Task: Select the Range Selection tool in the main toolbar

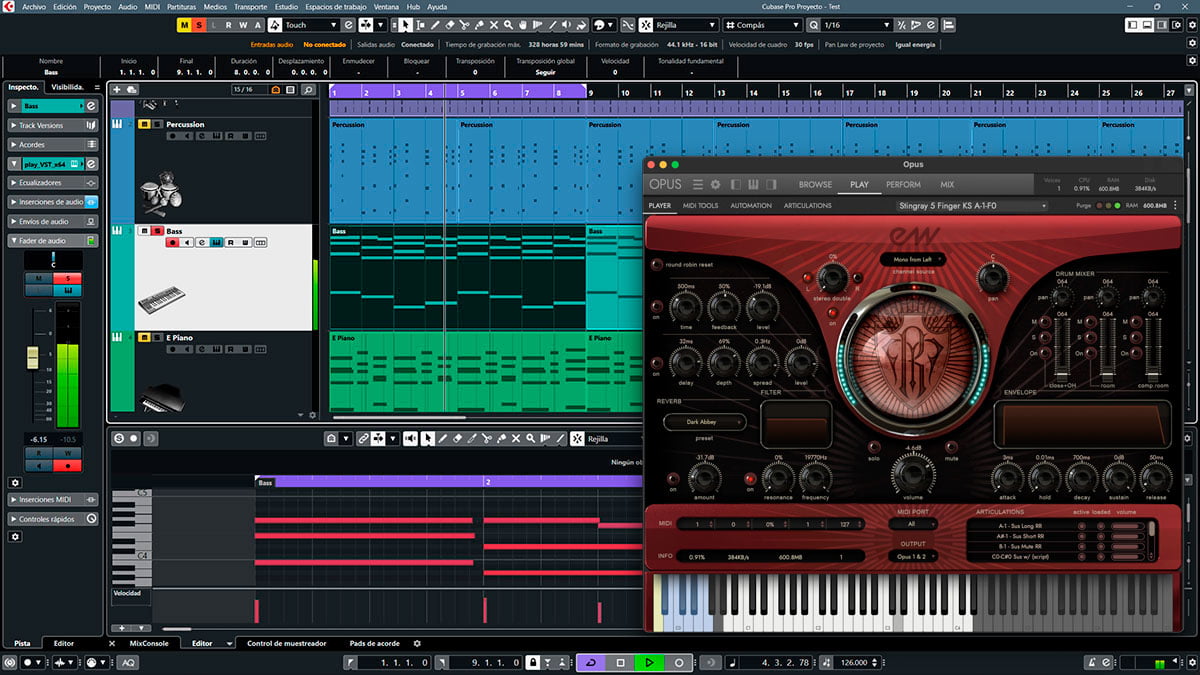Action: pos(419,24)
